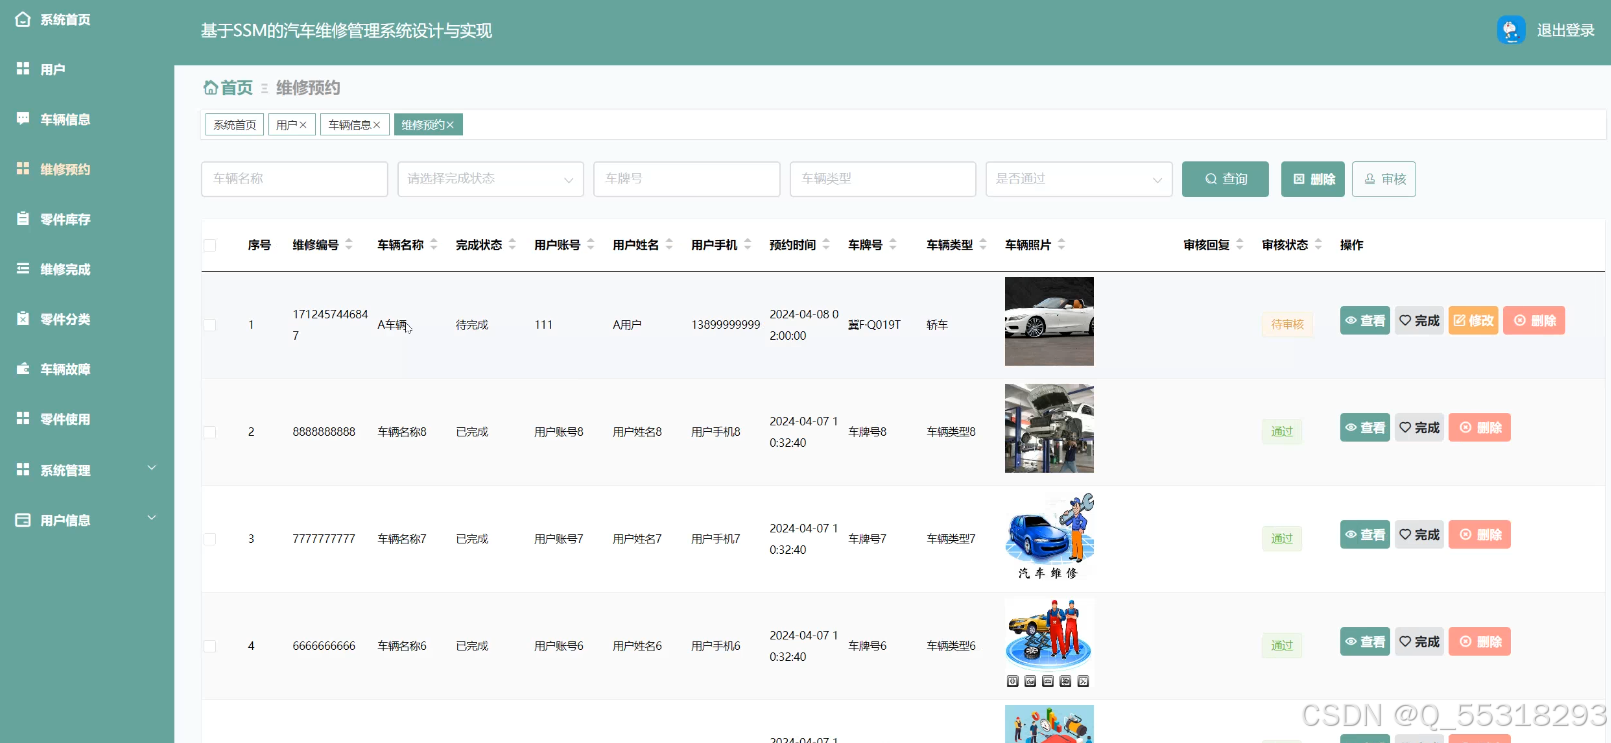Expand the 系统管理 submenu arrow
This screenshot has height=743, width=1611.
pyautogui.click(x=152, y=468)
